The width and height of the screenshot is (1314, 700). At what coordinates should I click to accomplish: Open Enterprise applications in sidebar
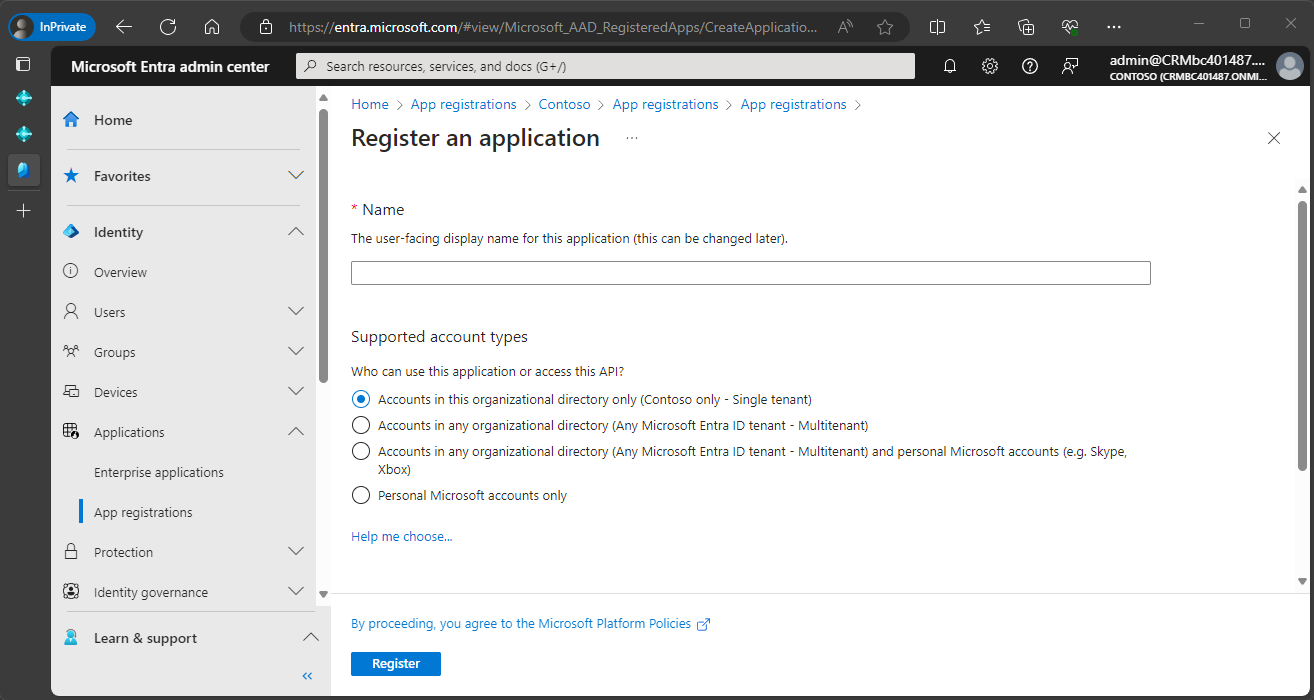tap(158, 472)
